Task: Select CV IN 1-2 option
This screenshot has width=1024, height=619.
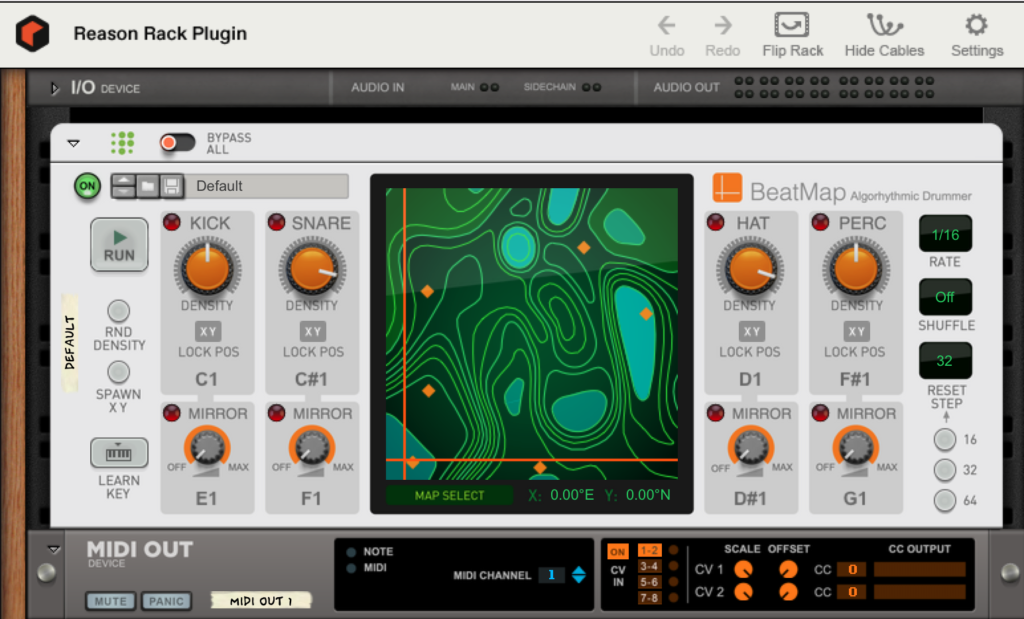Action: [650, 550]
